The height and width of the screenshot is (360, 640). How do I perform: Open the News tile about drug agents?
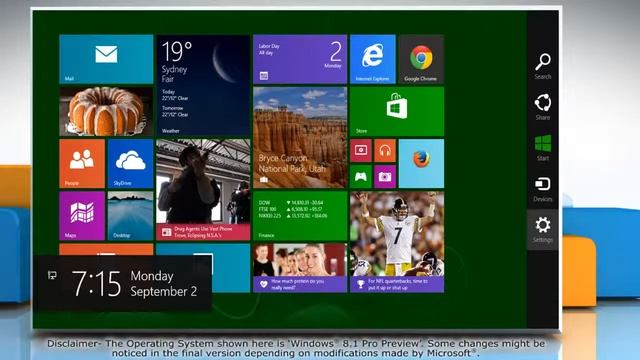click(x=203, y=190)
